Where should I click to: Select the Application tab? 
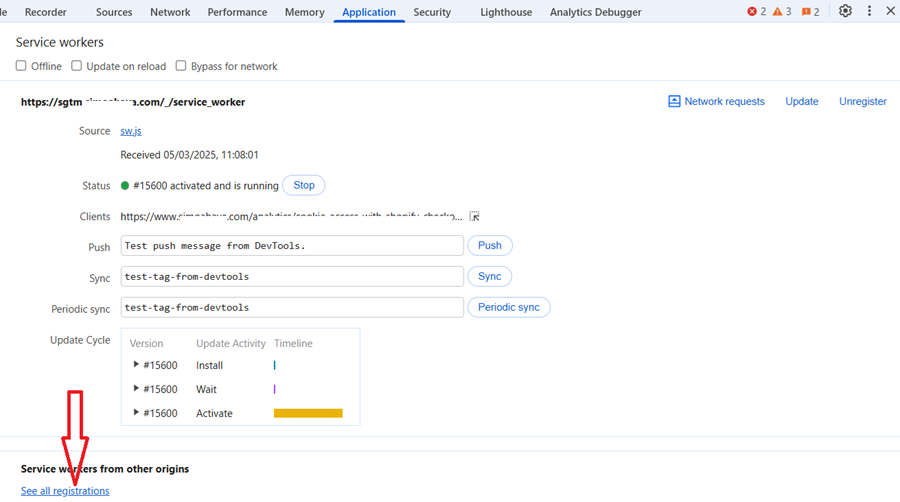pyautogui.click(x=368, y=12)
